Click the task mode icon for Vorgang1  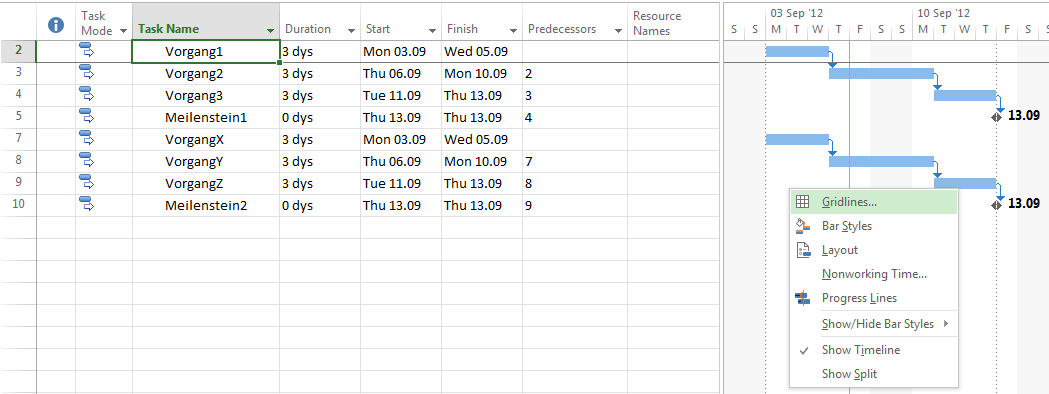coord(86,51)
